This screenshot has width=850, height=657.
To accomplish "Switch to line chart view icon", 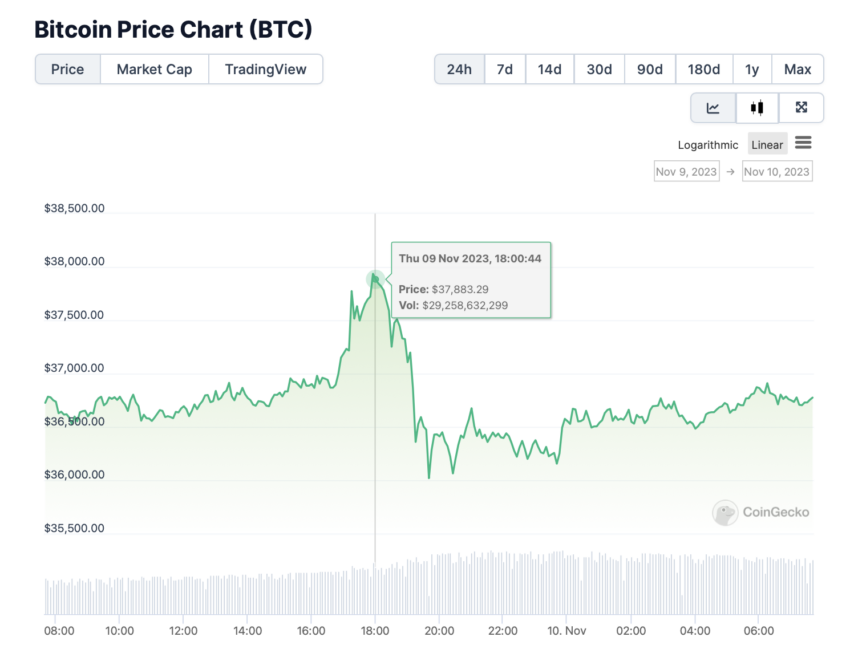I will coord(713,108).
